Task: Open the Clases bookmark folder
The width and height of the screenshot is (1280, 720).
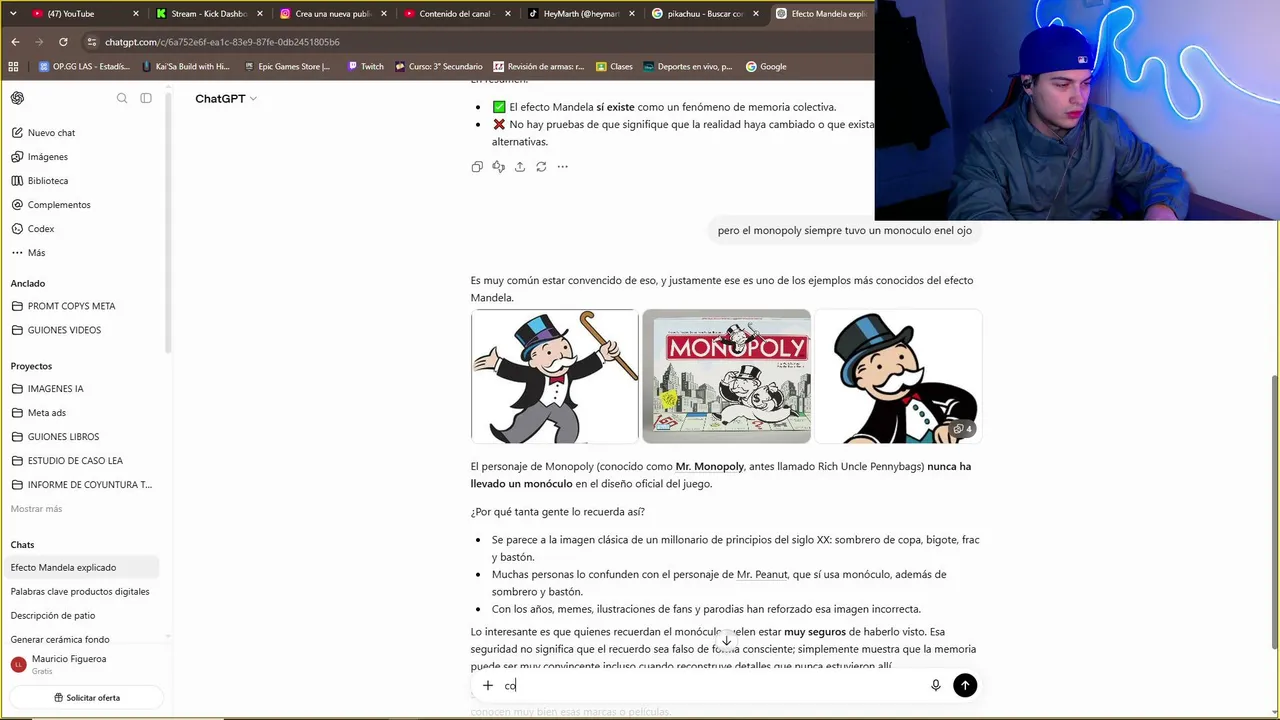Action: (614, 67)
